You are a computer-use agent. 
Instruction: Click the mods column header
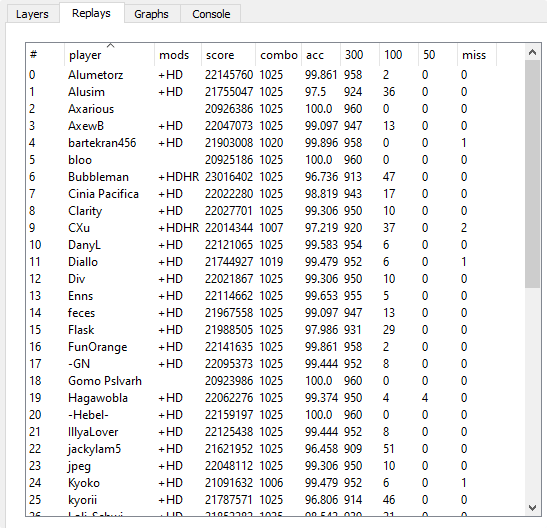point(178,55)
